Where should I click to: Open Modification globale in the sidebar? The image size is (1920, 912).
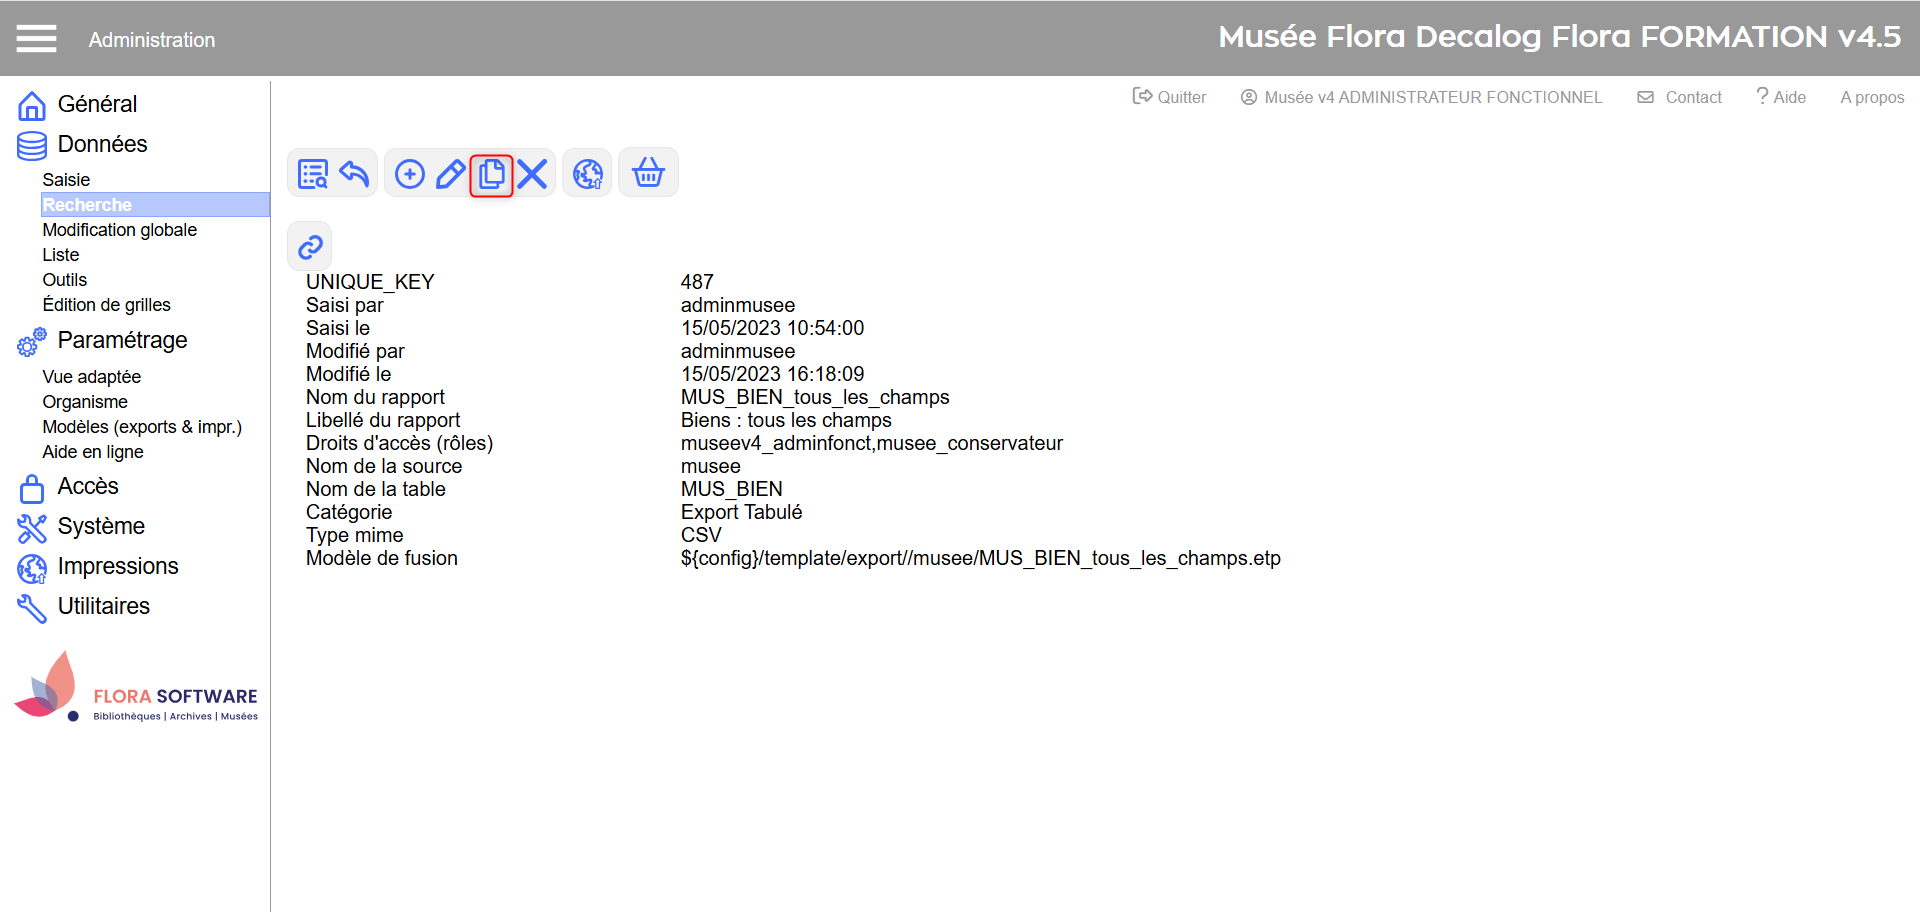(x=120, y=230)
